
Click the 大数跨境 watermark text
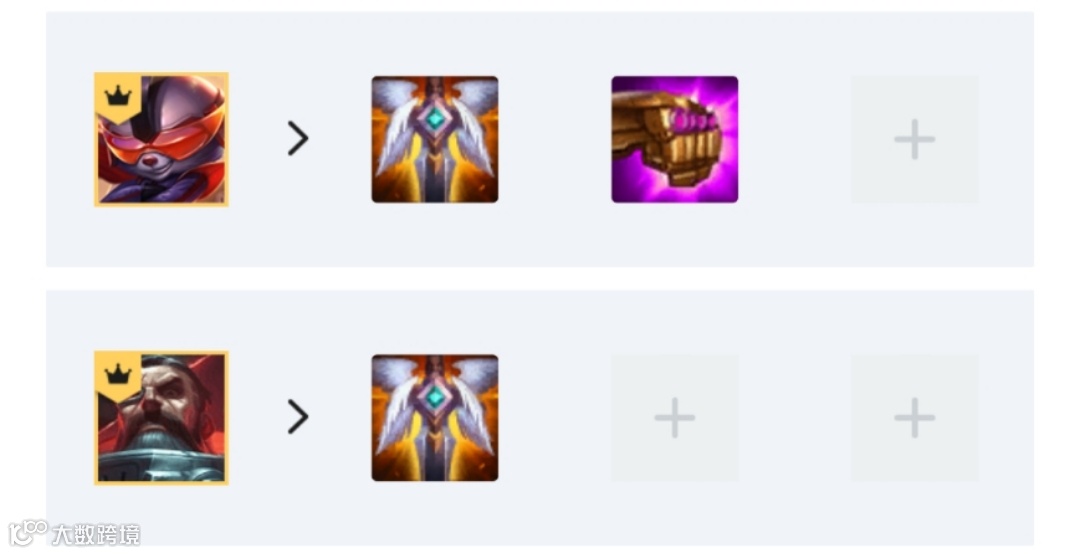click(96, 535)
